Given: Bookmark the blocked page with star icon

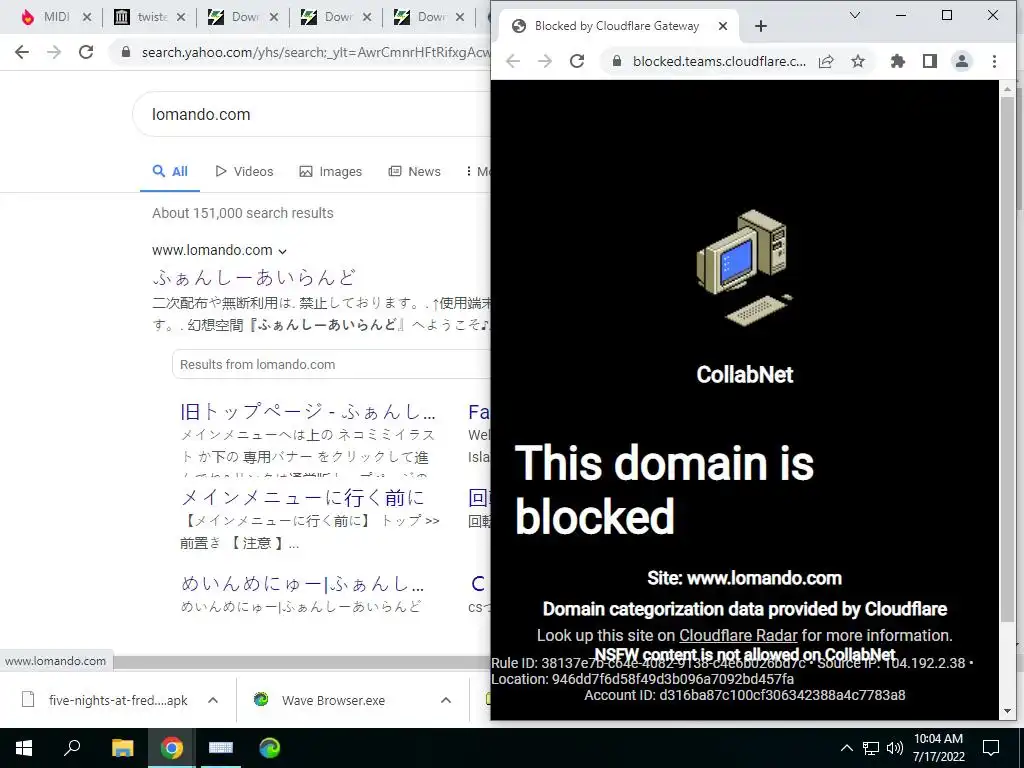Looking at the screenshot, I should pyautogui.click(x=858, y=61).
